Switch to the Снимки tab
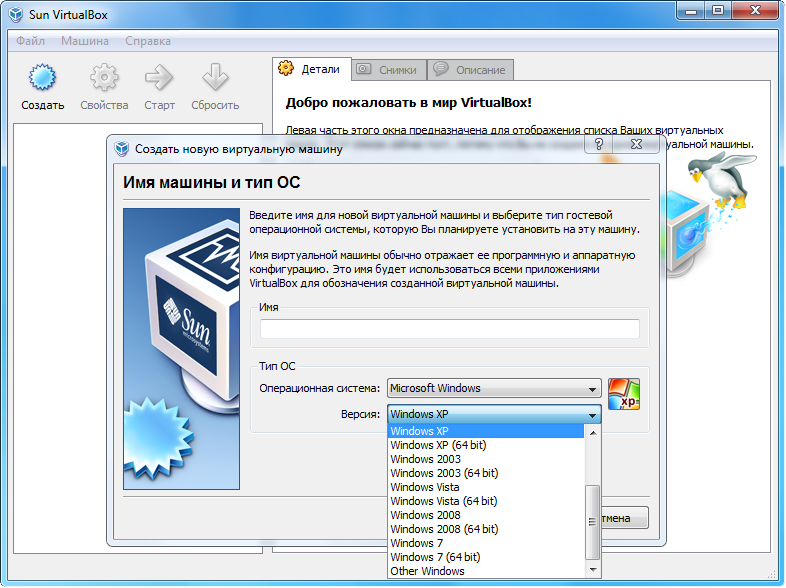The image size is (786, 588). pos(389,70)
